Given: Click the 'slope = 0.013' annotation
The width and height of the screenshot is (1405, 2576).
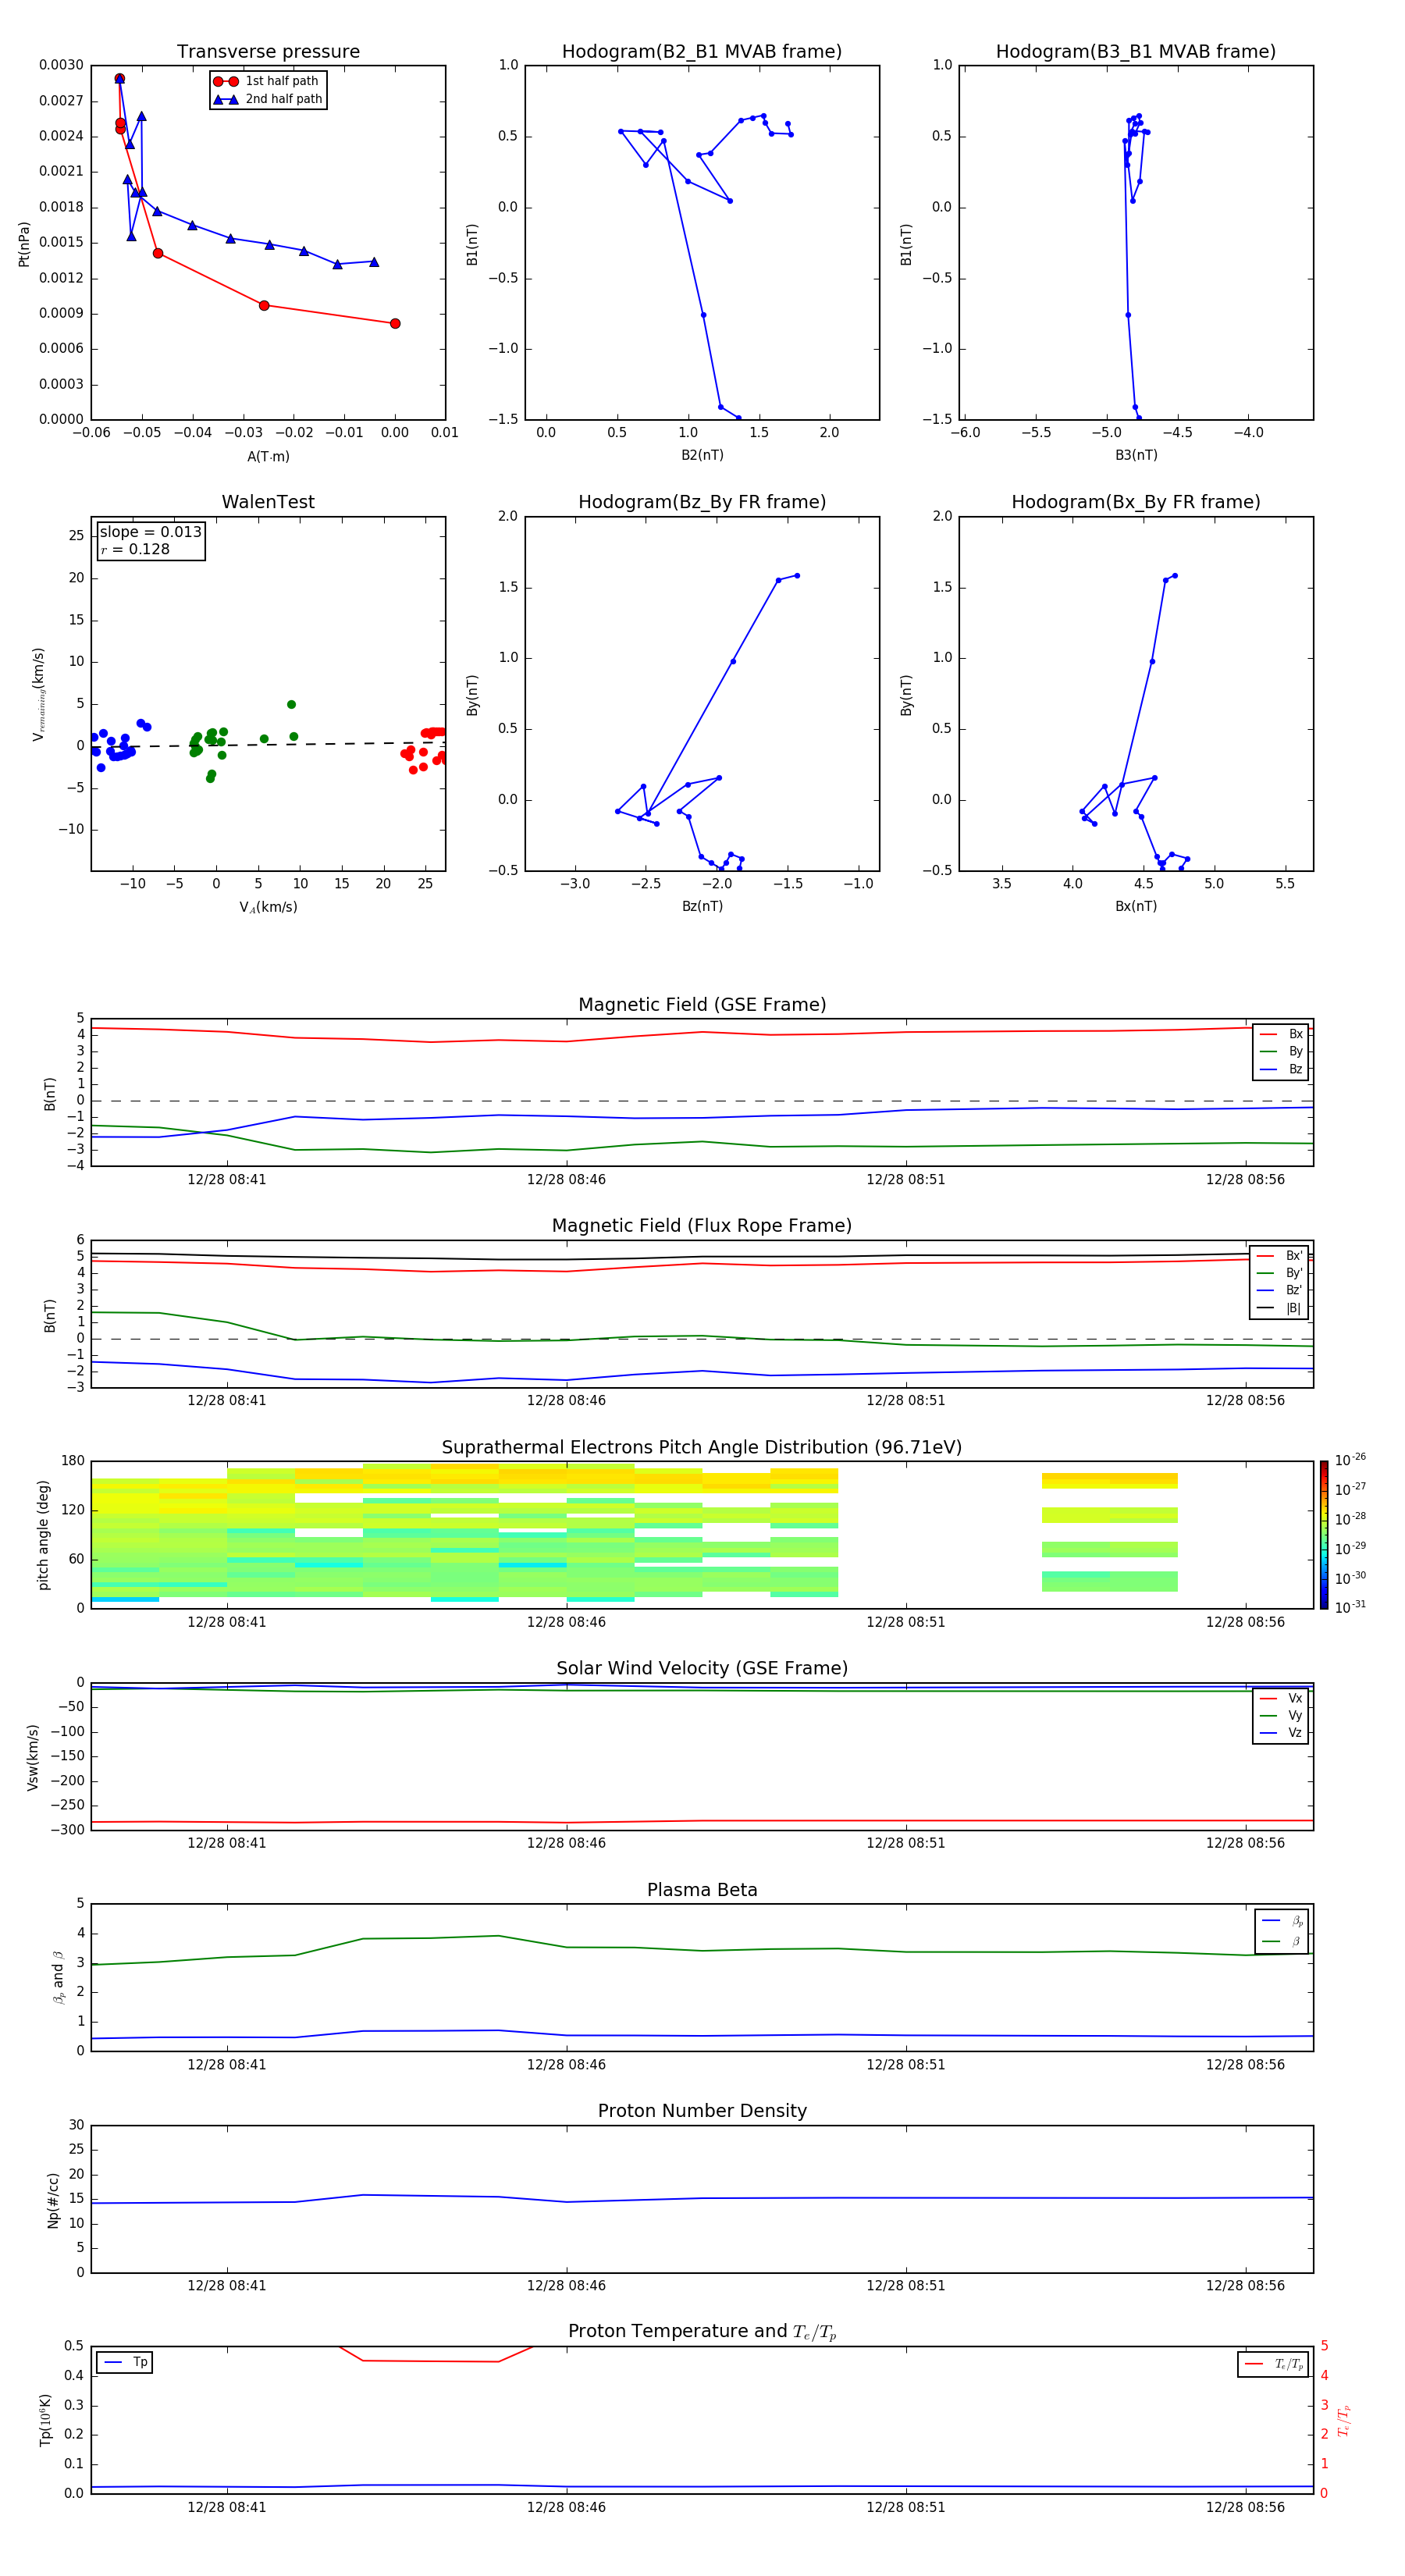Looking at the screenshot, I should [x=150, y=532].
